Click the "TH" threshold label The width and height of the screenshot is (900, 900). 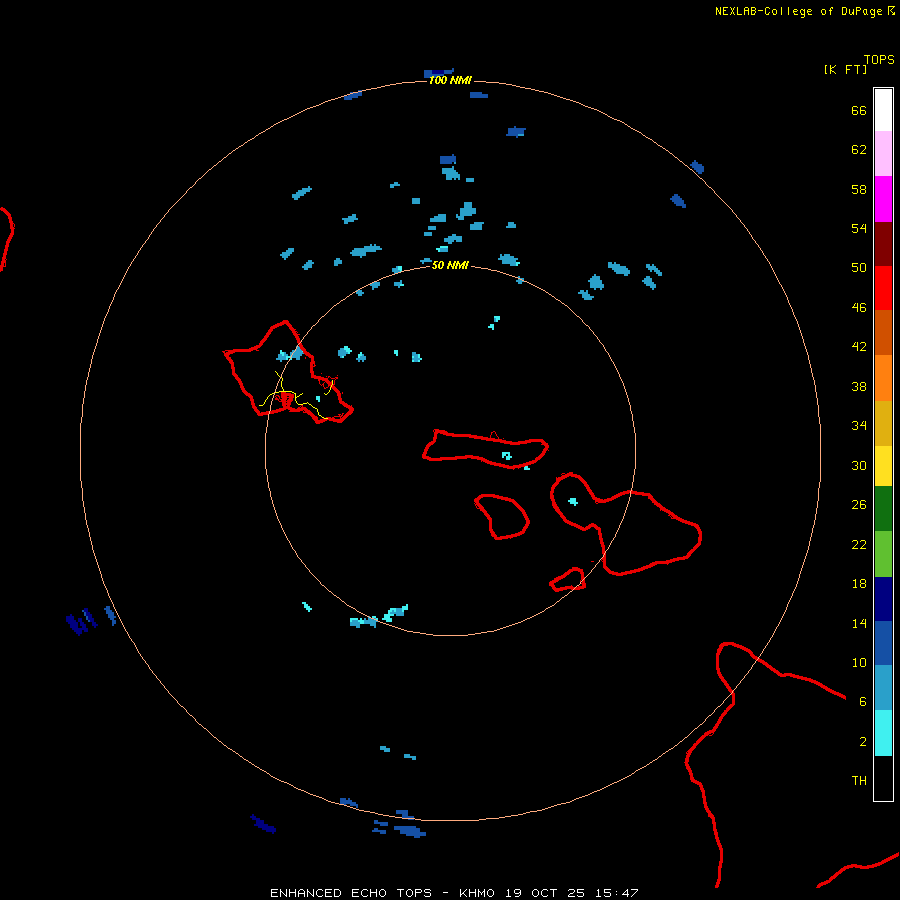[859, 781]
